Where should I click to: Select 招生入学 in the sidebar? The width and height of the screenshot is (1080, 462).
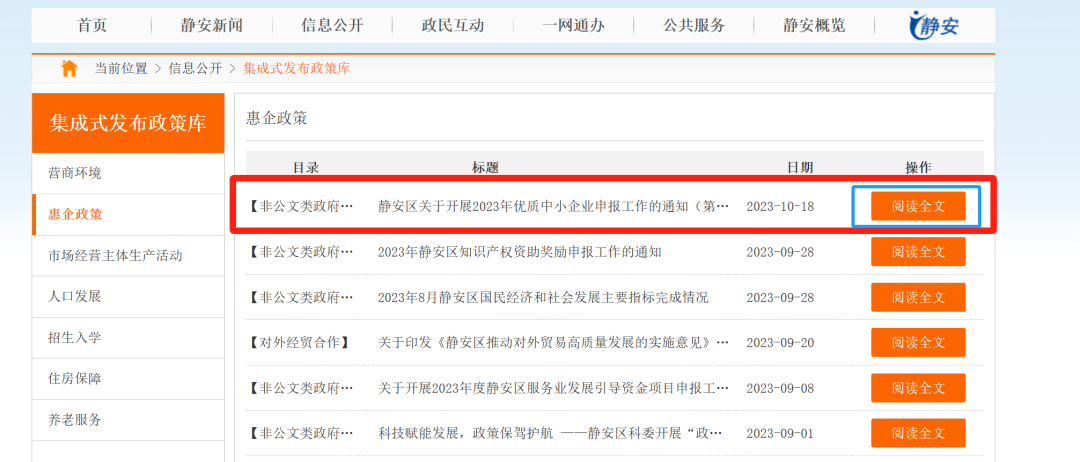tap(128, 338)
